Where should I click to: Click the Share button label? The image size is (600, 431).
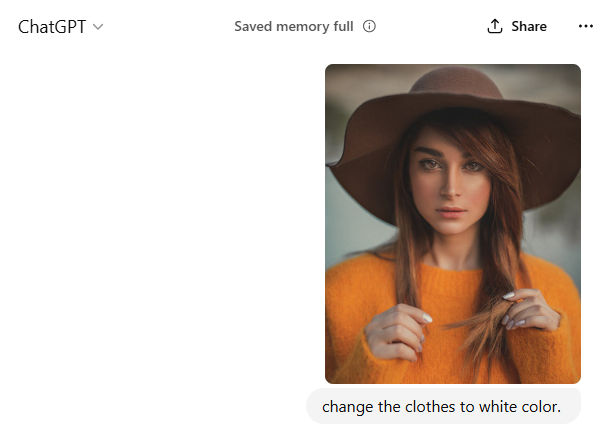coord(529,27)
